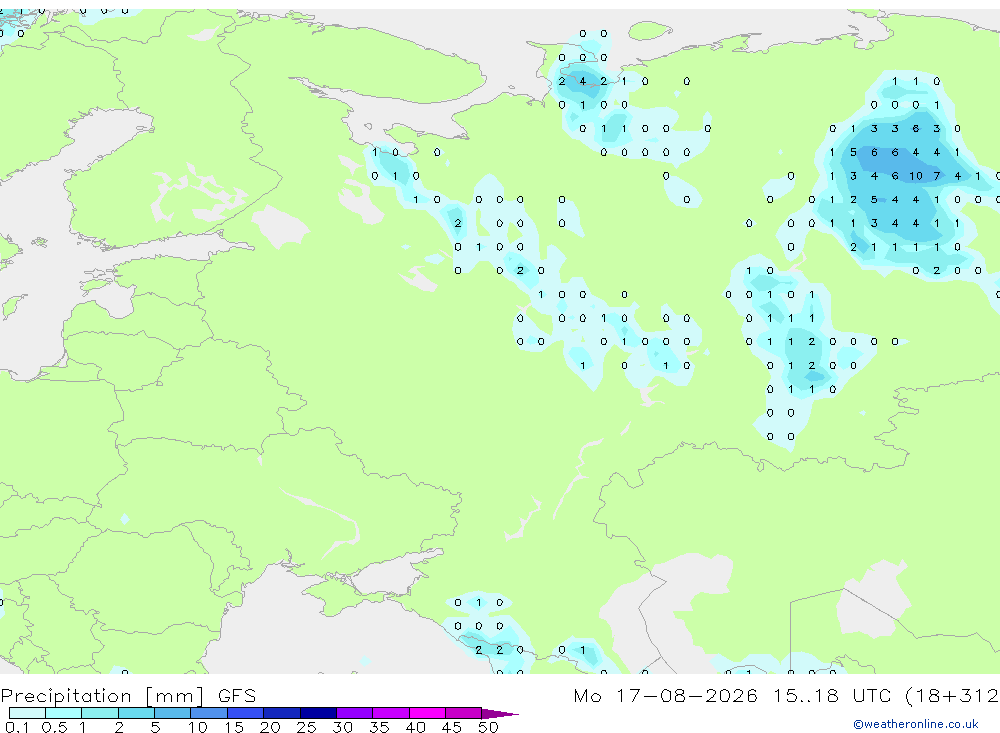Click the '50' legend scale label

point(488,727)
